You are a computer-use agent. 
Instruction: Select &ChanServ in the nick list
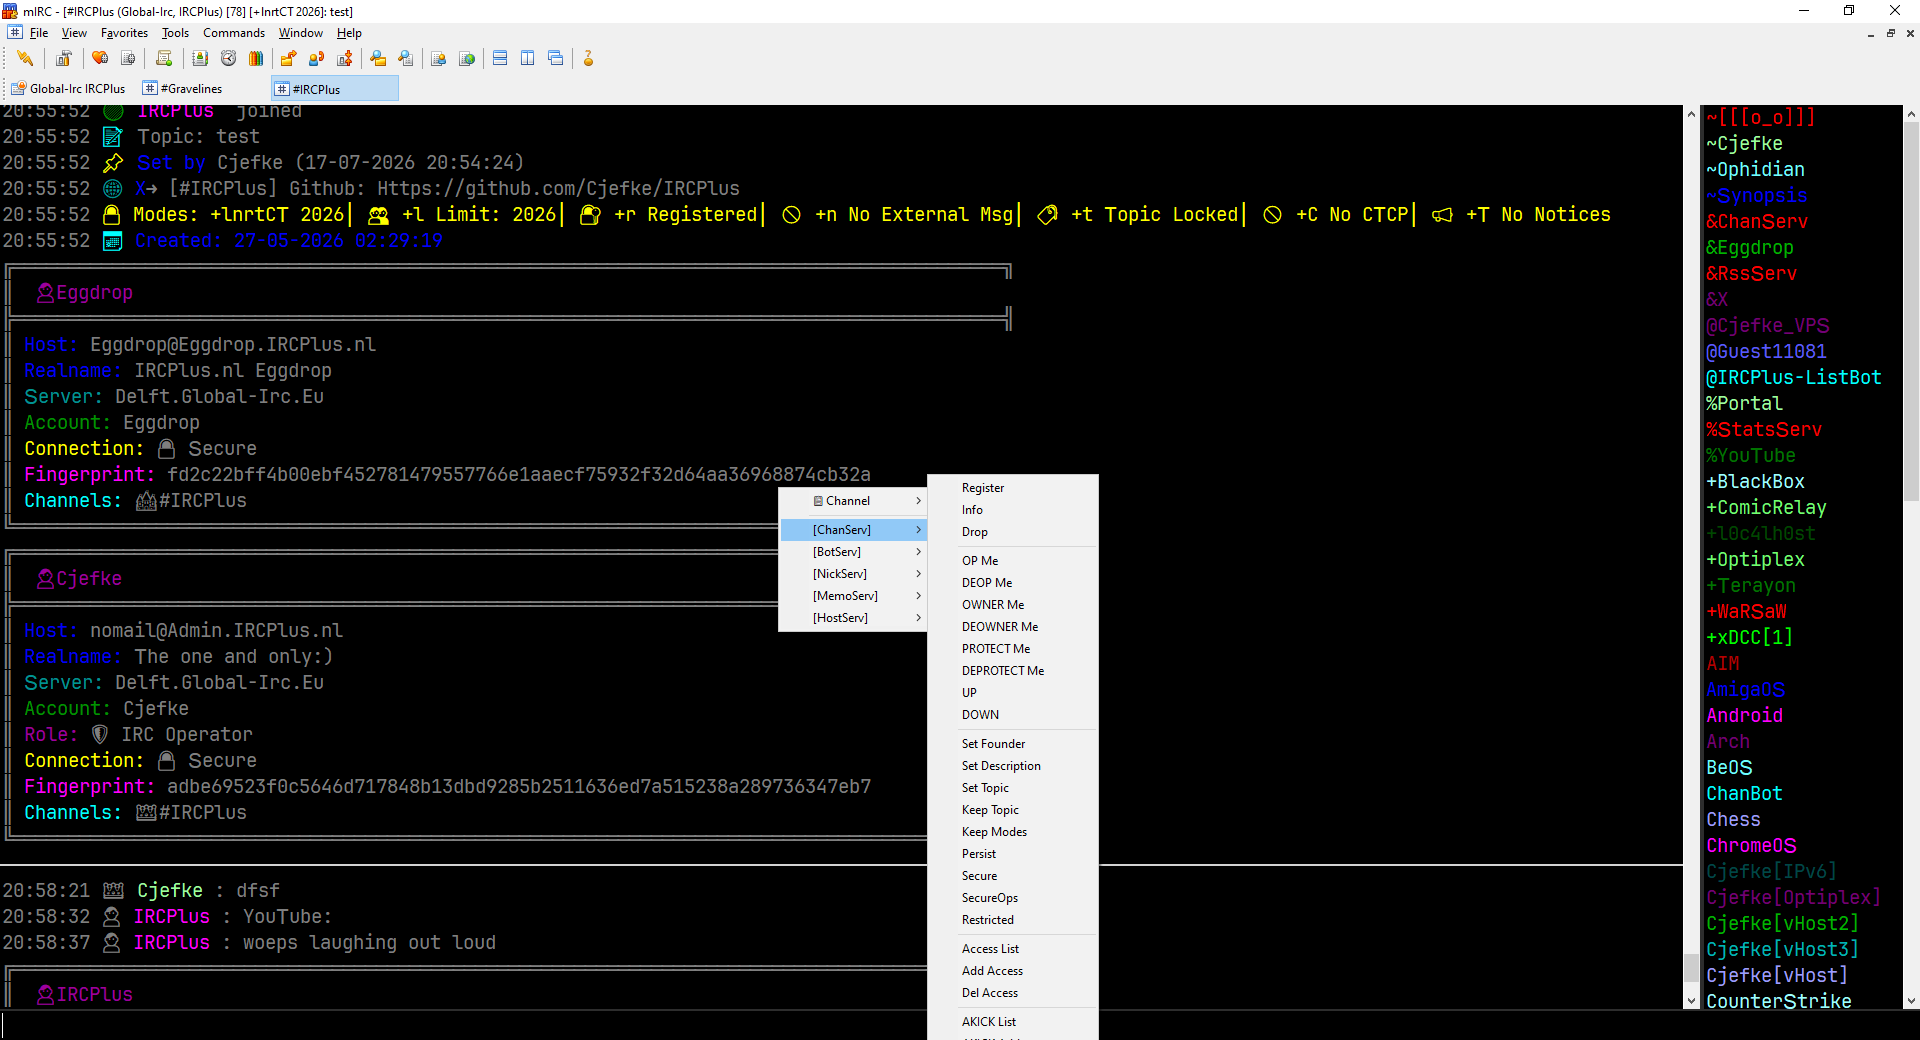1757,222
